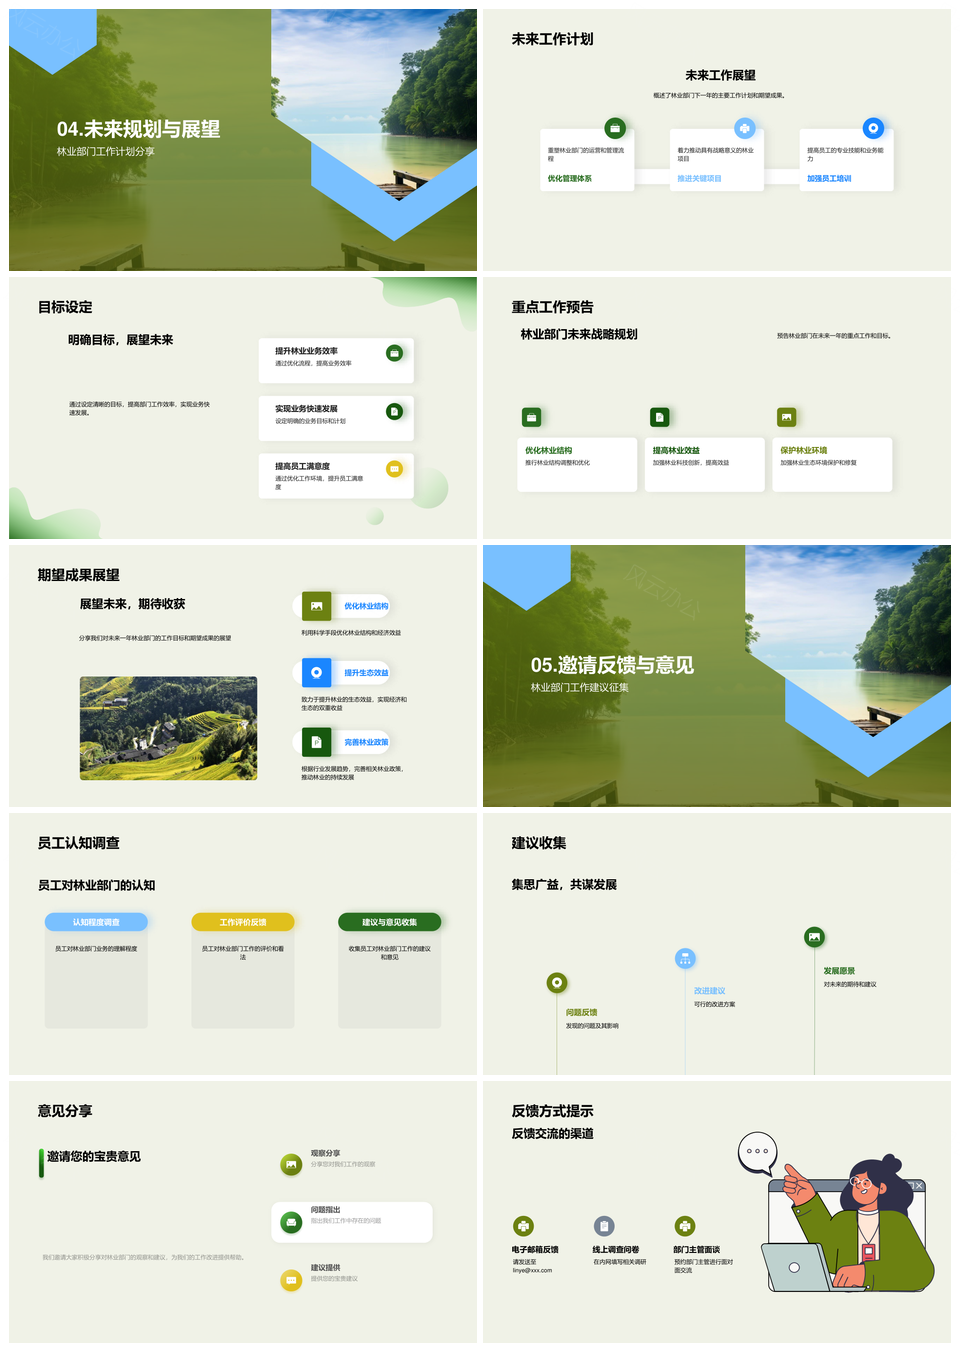Viewport: 960px width, 1352px height.
Task: Click the light blue icon above 推进关键项目
Action: 744,128
